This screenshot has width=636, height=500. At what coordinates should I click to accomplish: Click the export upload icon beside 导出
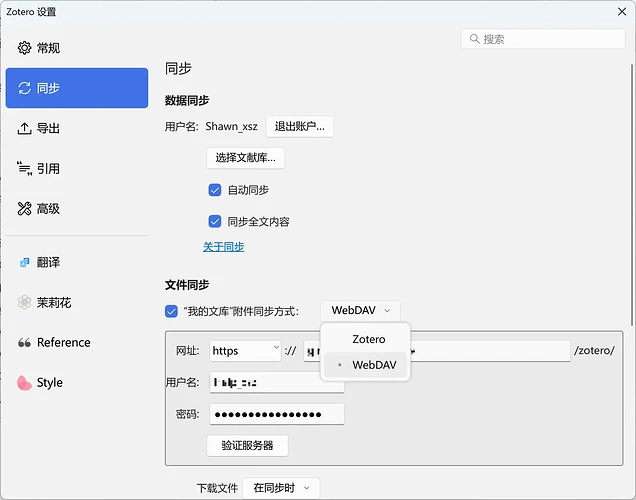(x=24, y=128)
